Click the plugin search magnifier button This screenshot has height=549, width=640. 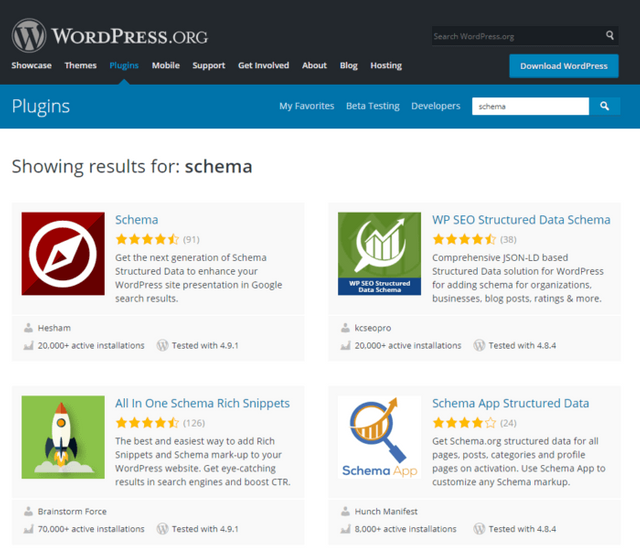coord(604,106)
